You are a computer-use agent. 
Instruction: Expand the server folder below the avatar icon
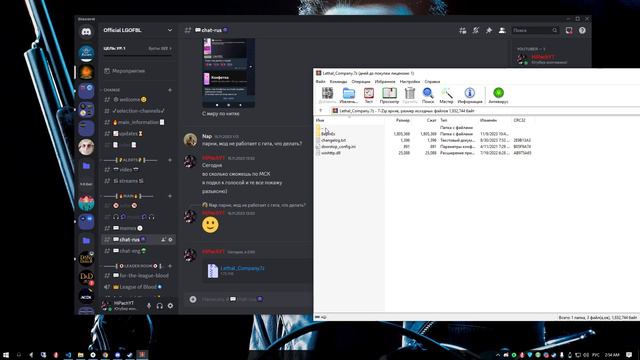pyautogui.click(x=86, y=166)
